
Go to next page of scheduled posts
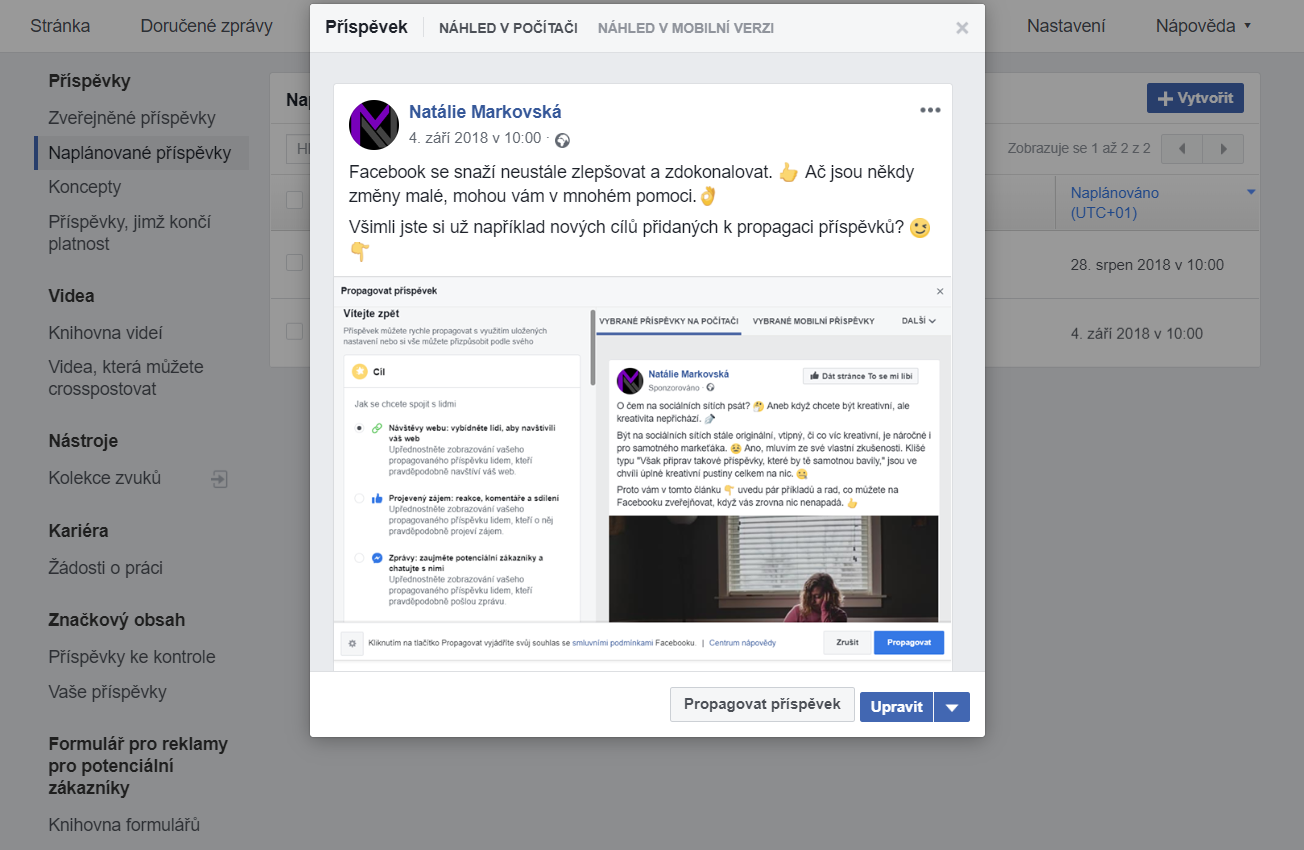click(x=1223, y=149)
